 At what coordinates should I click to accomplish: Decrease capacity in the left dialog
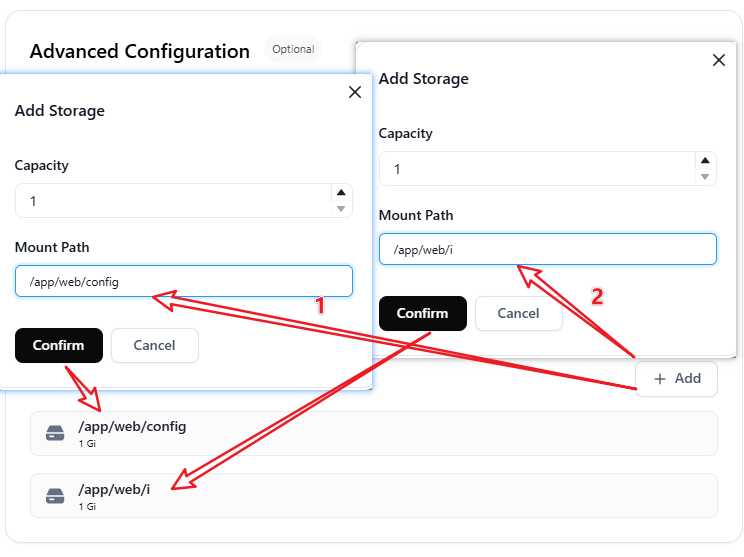[x=341, y=209]
